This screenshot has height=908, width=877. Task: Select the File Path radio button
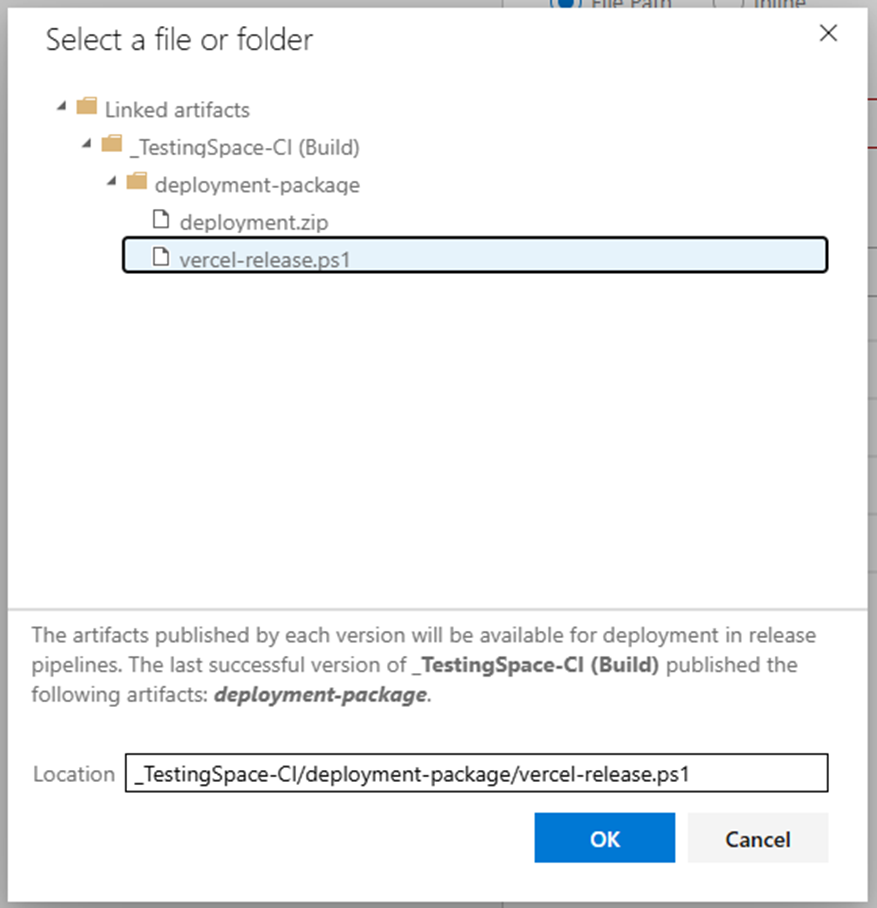563,3
